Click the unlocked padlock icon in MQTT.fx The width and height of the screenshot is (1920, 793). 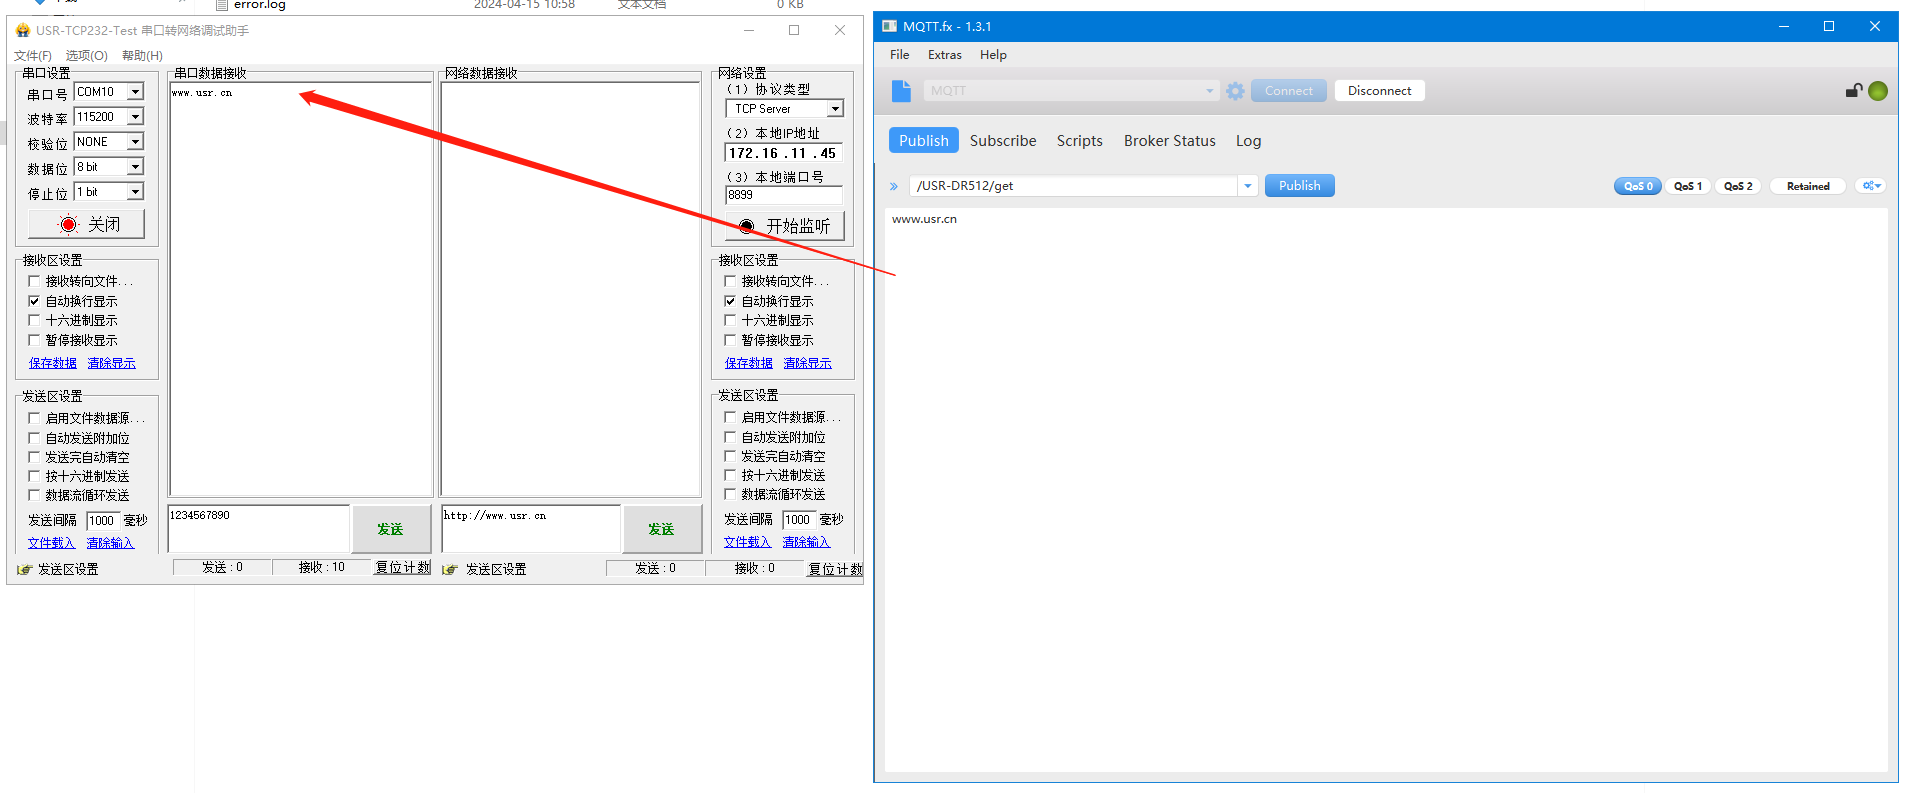click(x=1853, y=91)
